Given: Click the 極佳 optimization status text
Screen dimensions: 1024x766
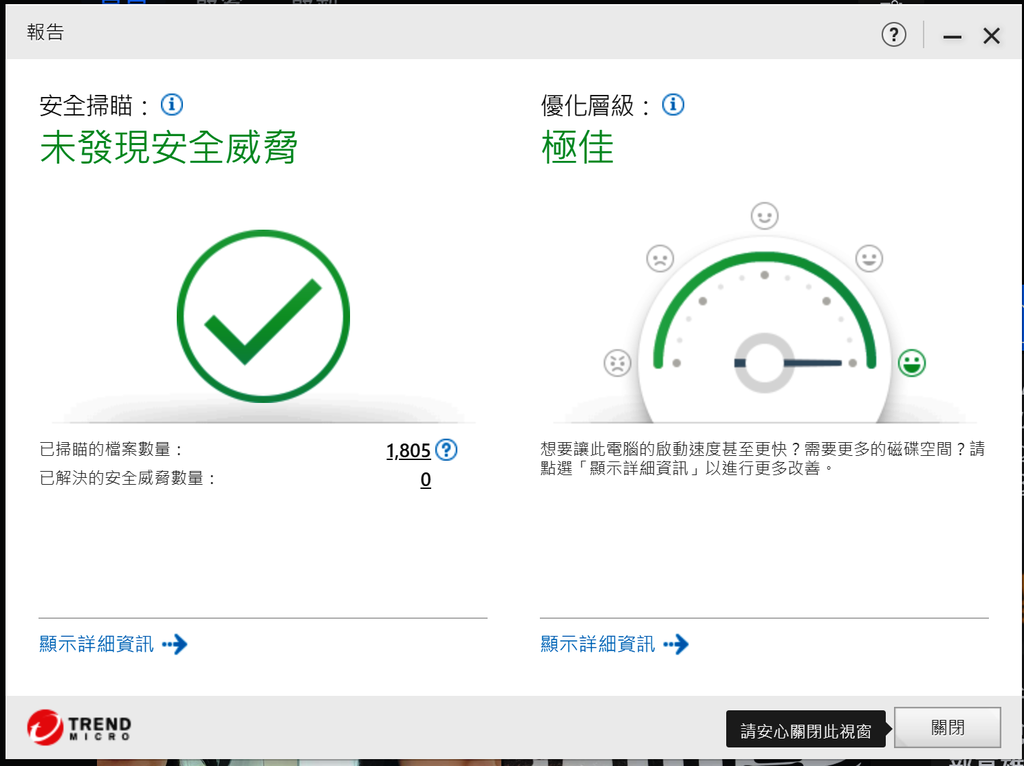Looking at the screenshot, I should coord(577,147).
